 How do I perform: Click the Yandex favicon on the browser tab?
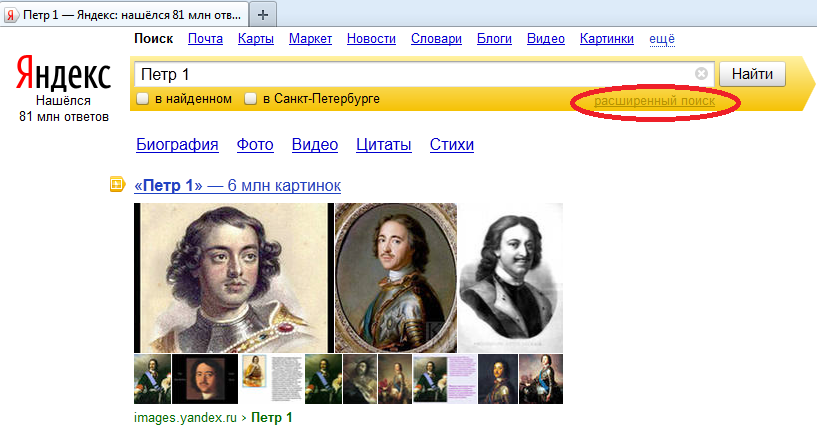pos(10,15)
